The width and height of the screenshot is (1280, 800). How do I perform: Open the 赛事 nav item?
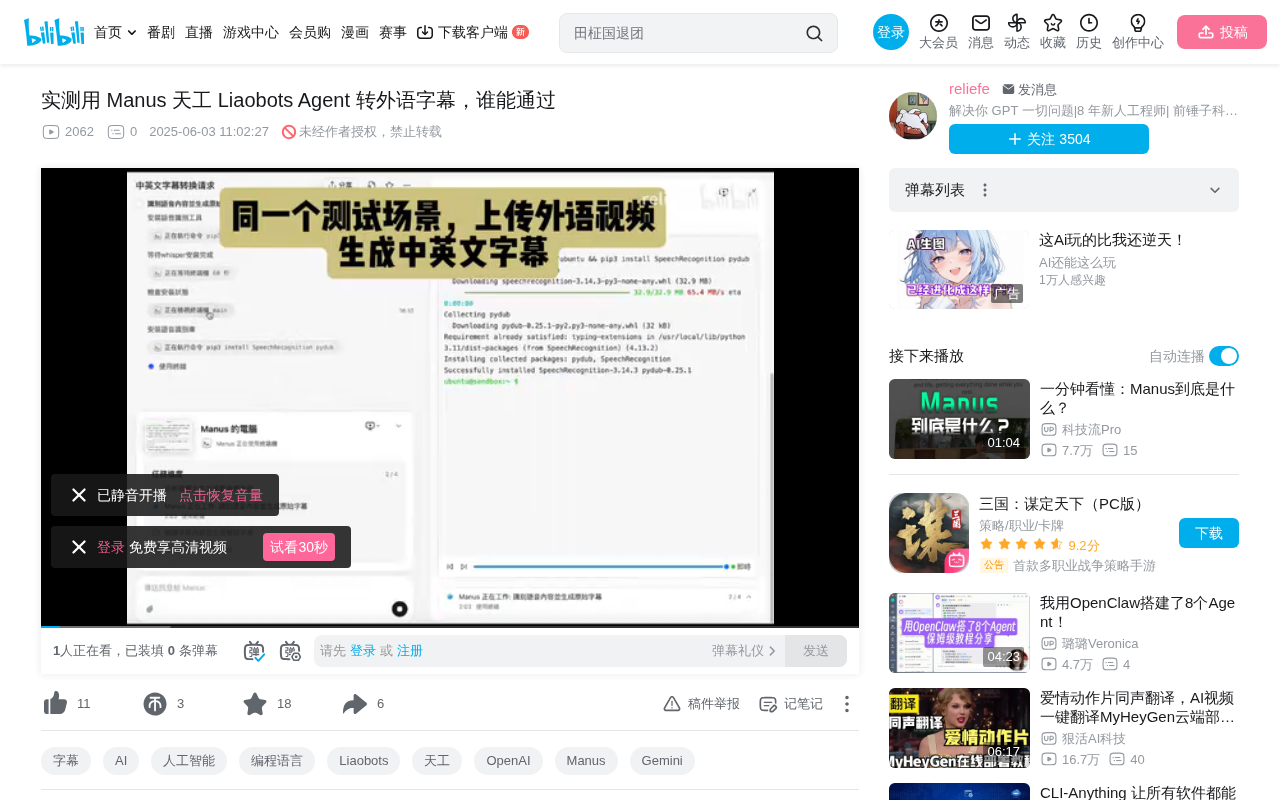[393, 32]
